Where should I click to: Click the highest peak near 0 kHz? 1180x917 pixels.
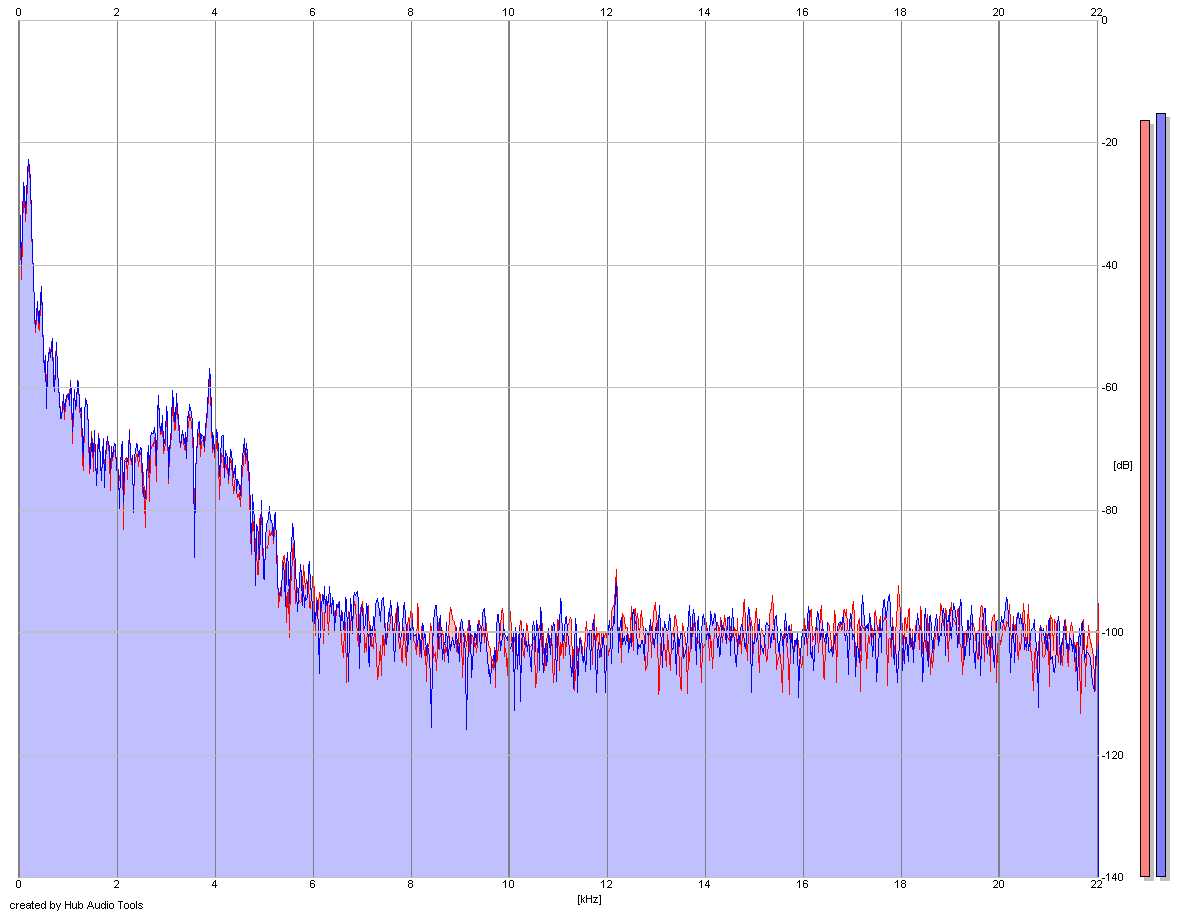pos(29,161)
